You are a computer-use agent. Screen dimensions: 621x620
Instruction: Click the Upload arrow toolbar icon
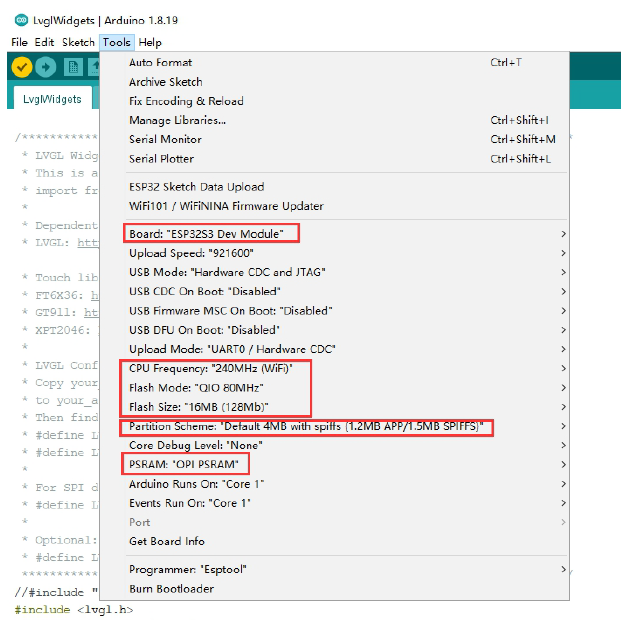[x=46, y=67]
